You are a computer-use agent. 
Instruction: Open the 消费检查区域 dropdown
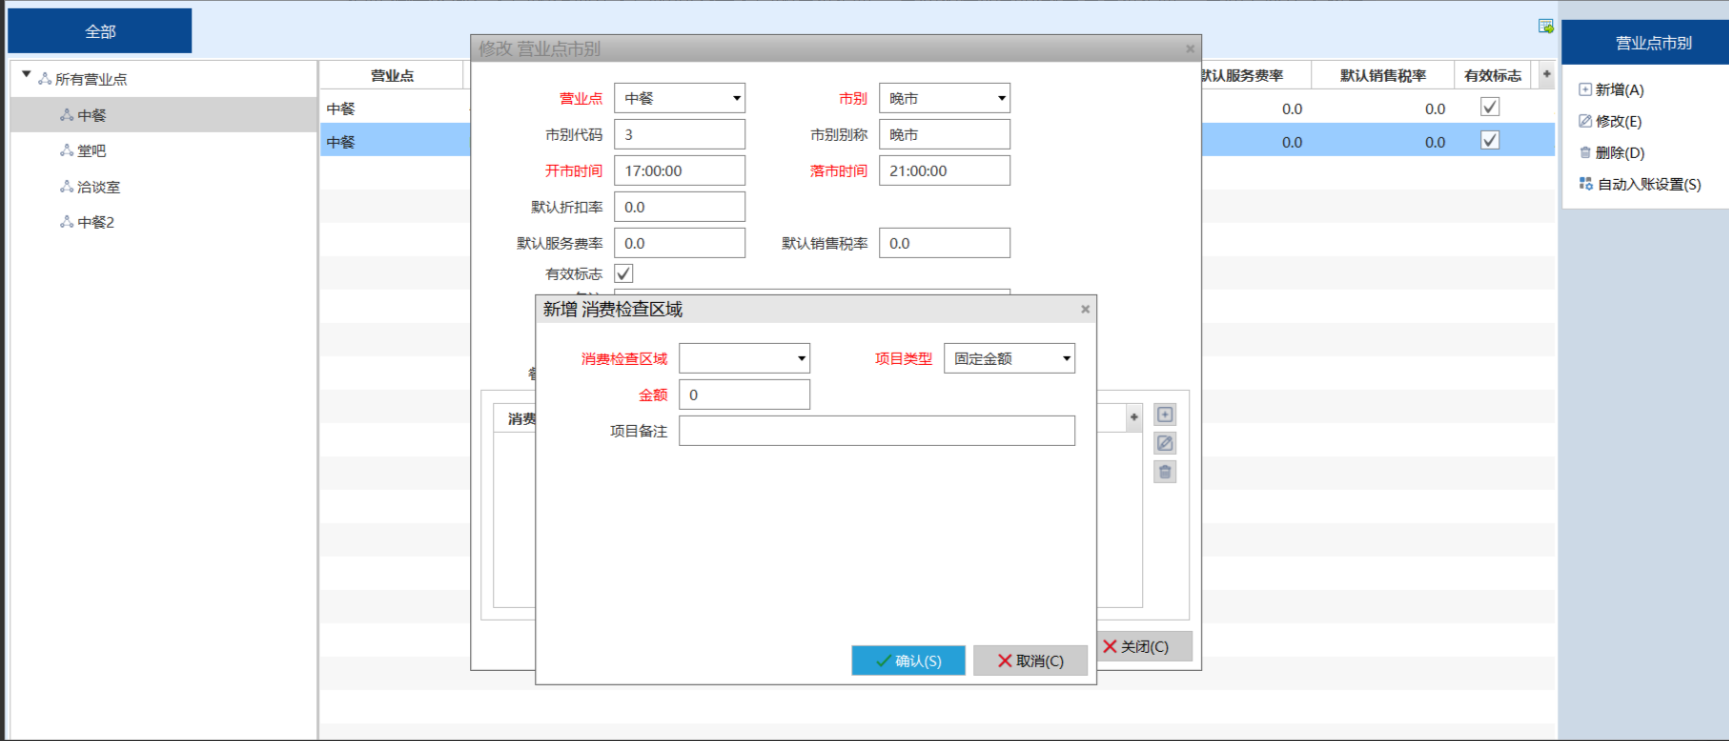coord(744,359)
